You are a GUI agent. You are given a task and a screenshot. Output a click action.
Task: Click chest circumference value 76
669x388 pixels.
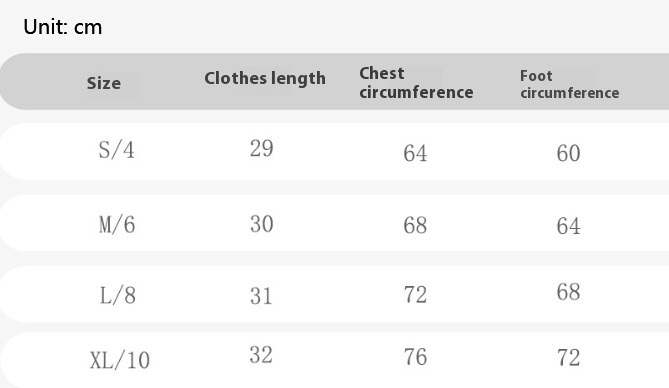coord(415,357)
